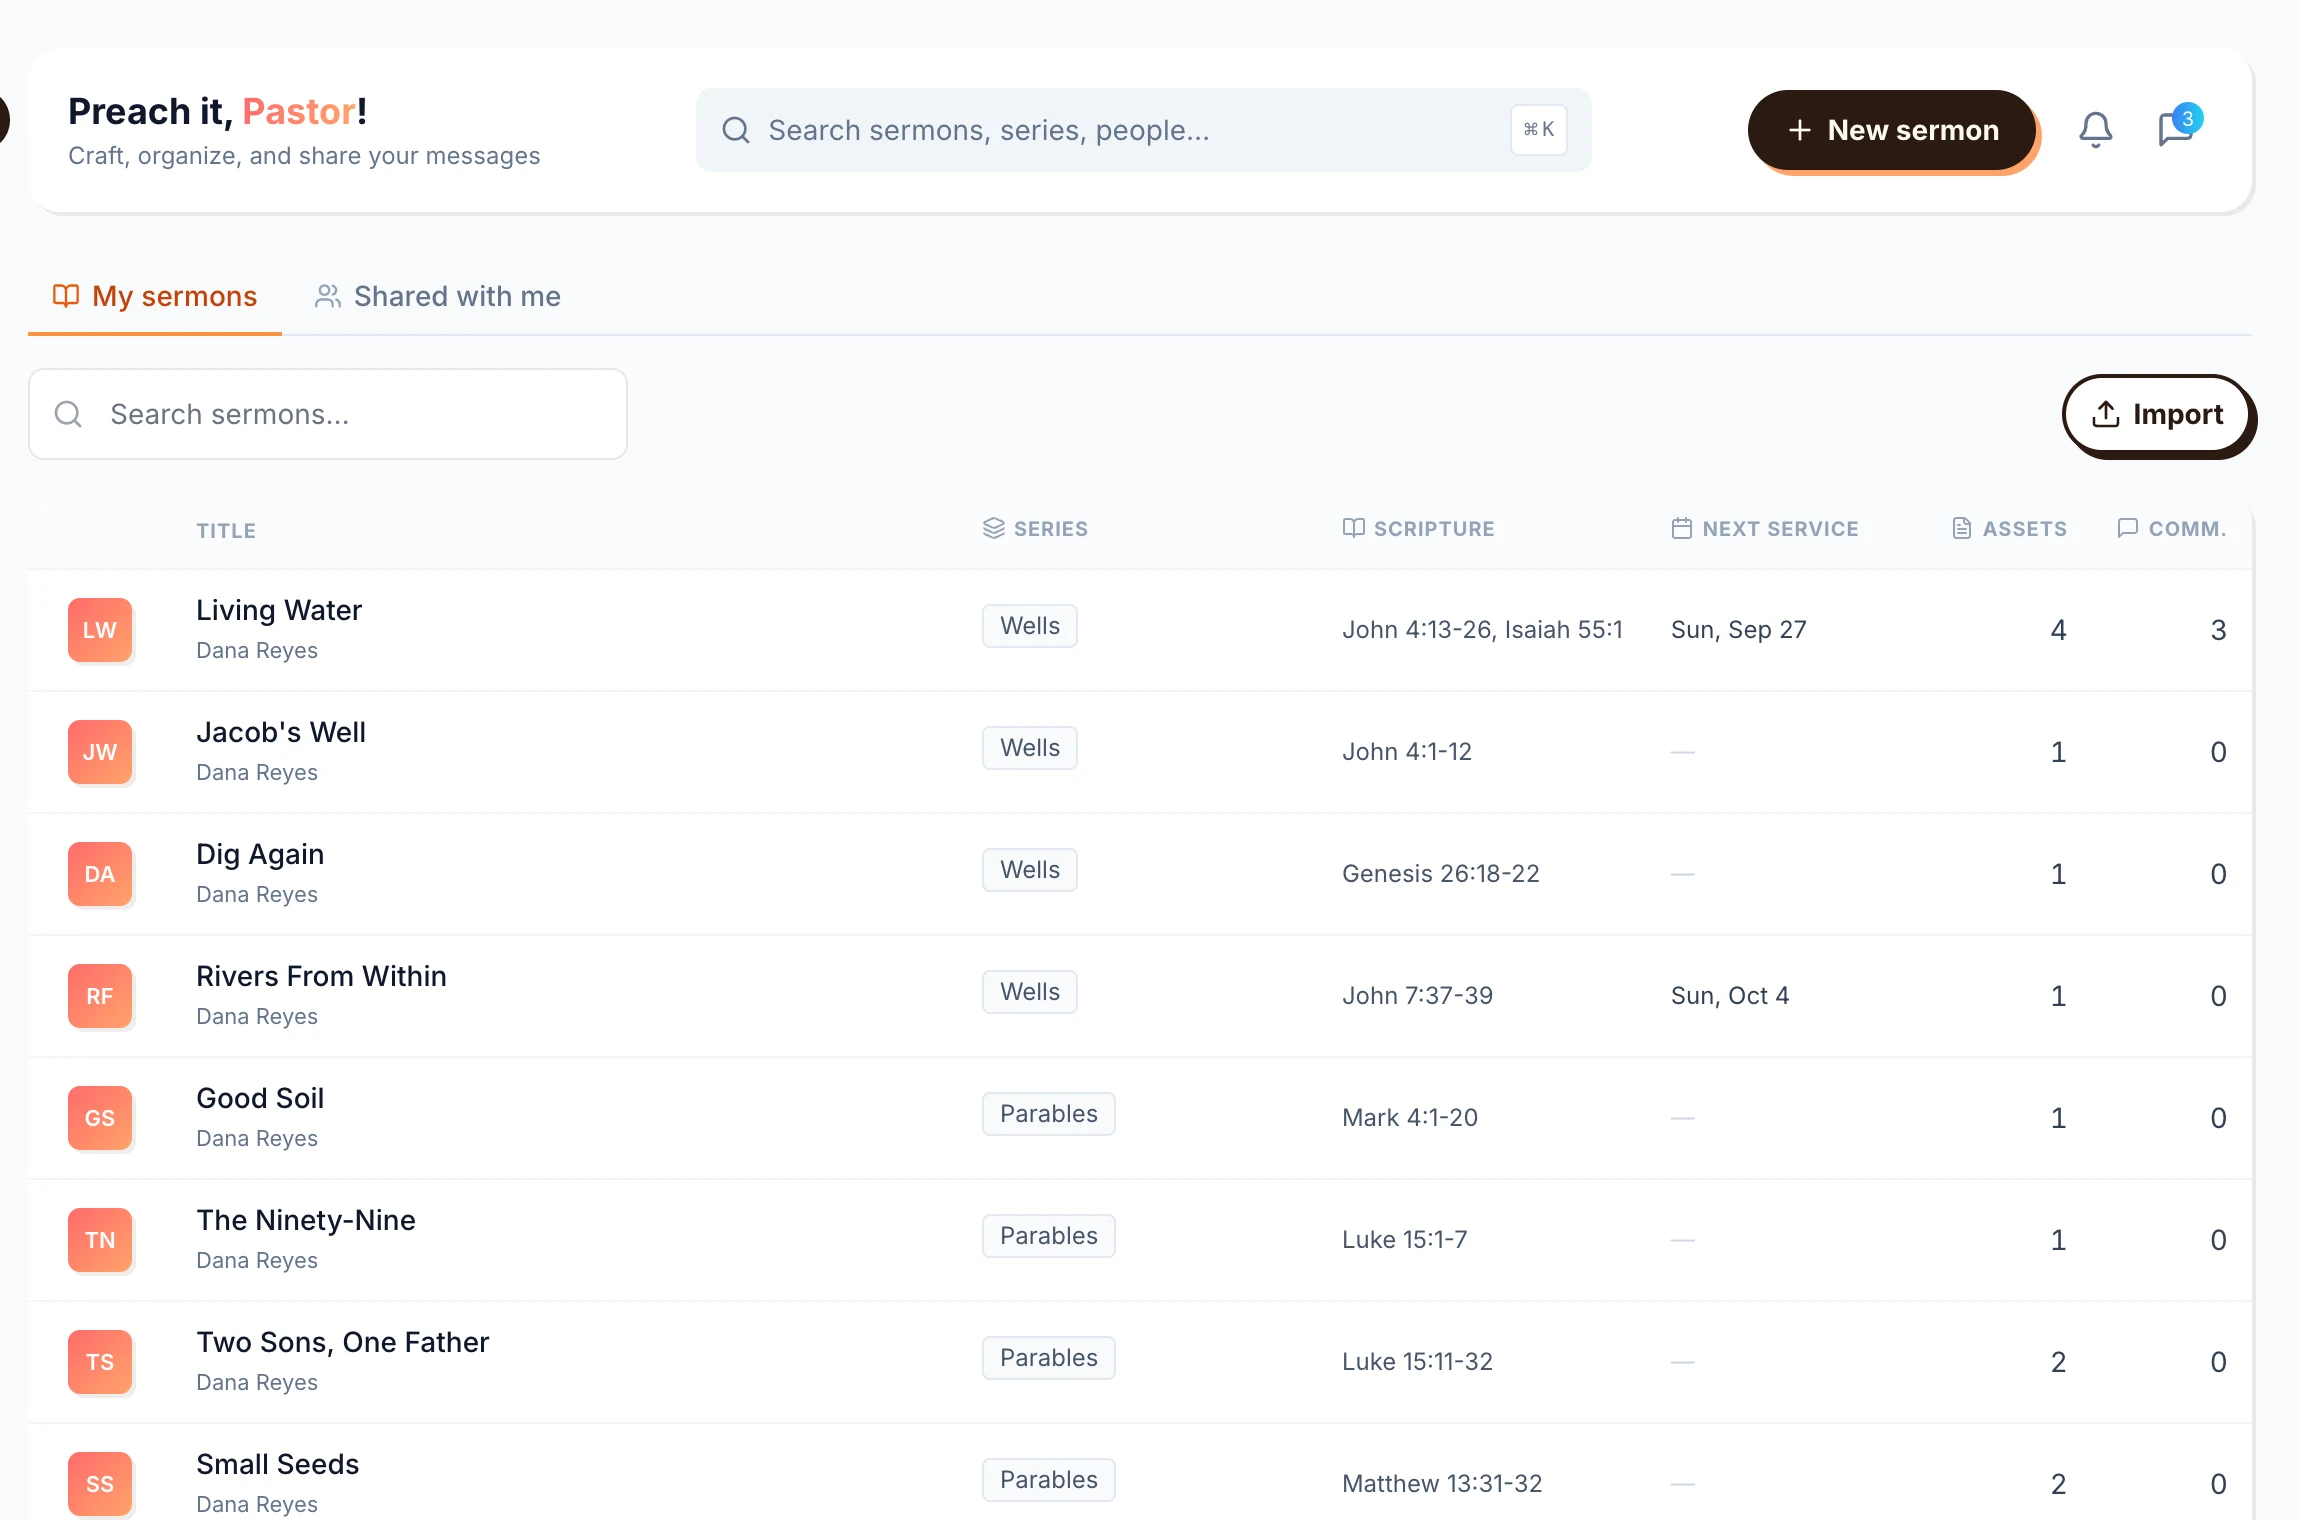Sort by the Comm. column header
Screen dimensions: 2300x1520
click(2172, 529)
